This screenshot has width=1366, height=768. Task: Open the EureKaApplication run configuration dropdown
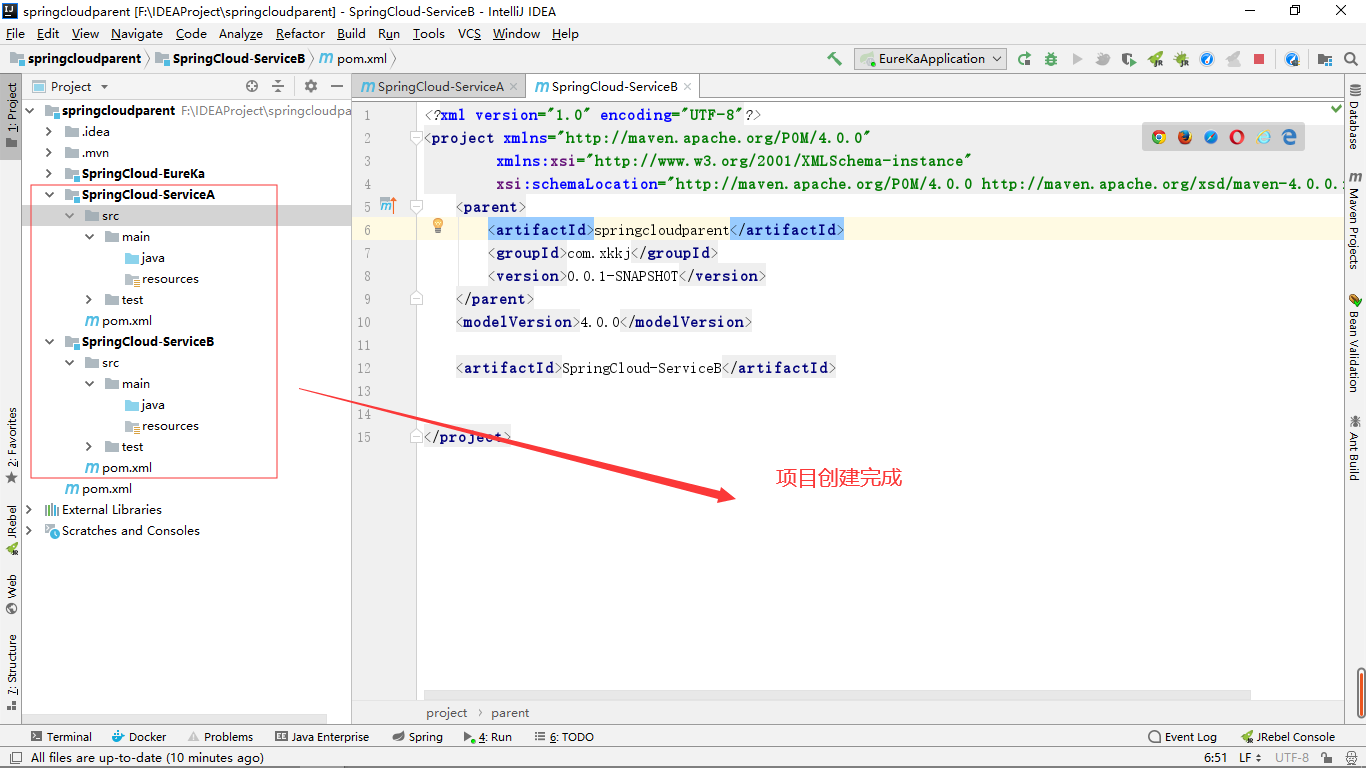pyautogui.click(x=931, y=59)
